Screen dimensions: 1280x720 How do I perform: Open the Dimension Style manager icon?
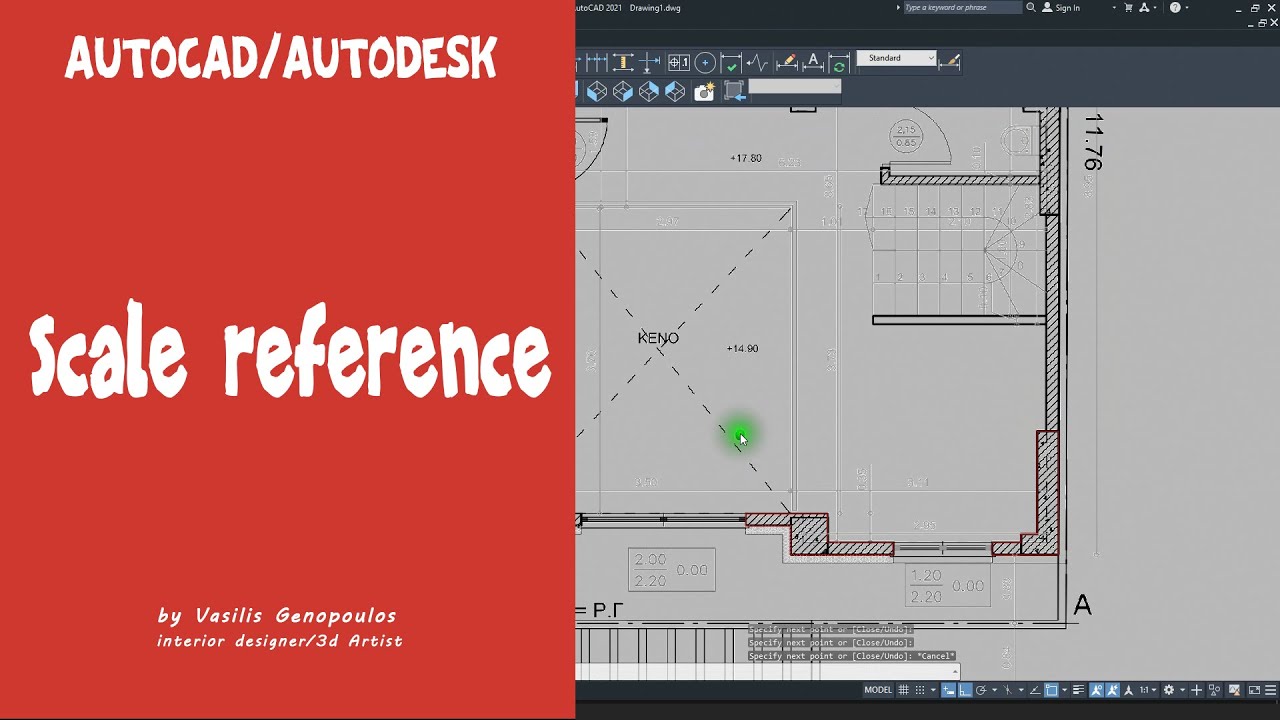[x=950, y=62]
